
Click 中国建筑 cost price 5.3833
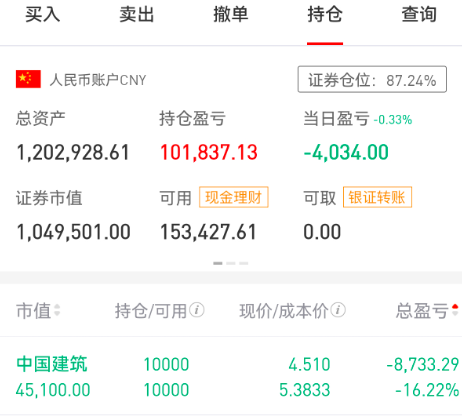305,390
